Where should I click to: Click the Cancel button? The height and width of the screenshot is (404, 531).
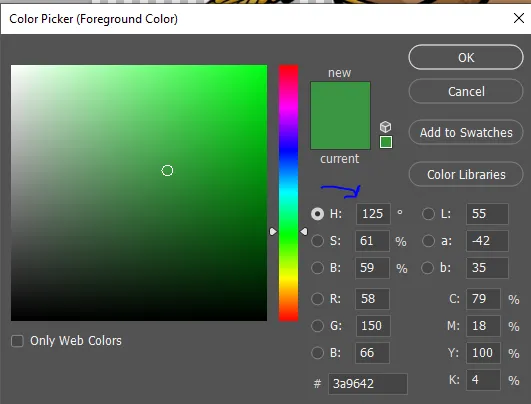click(466, 91)
